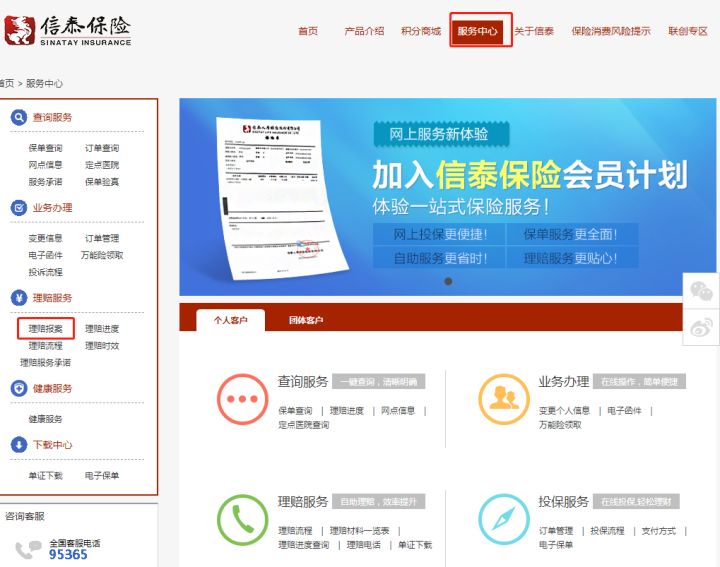720x567 pixels.
Task: Click the 业务办理 checkmark icon in sidebar
Action: [19, 208]
